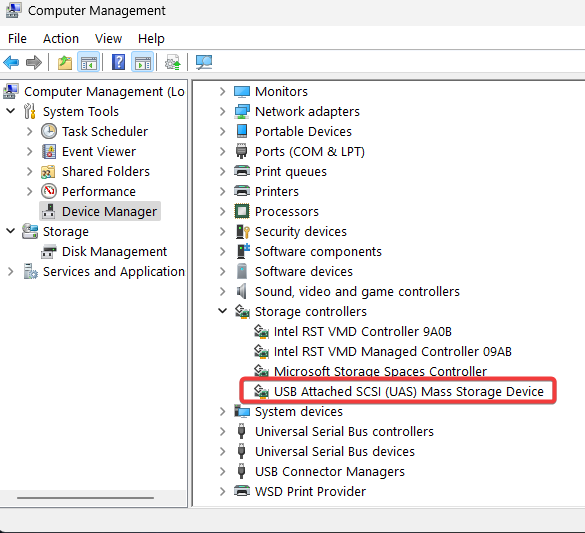Expand the Network adapters category
The image size is (585, 533).
coord(223,112)
